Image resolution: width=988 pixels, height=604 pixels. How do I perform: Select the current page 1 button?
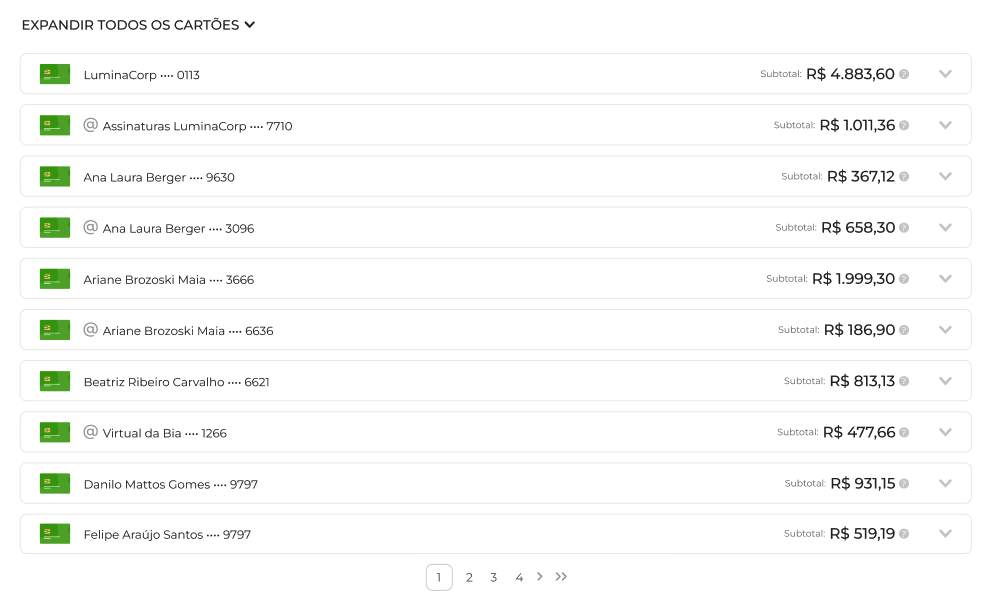coord(439,577)
